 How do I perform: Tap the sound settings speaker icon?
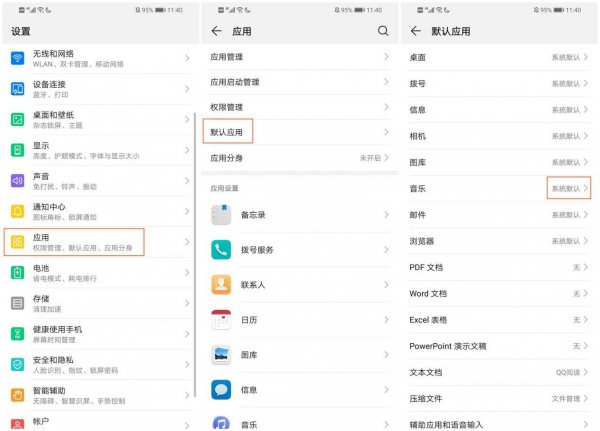click(17, 181)
